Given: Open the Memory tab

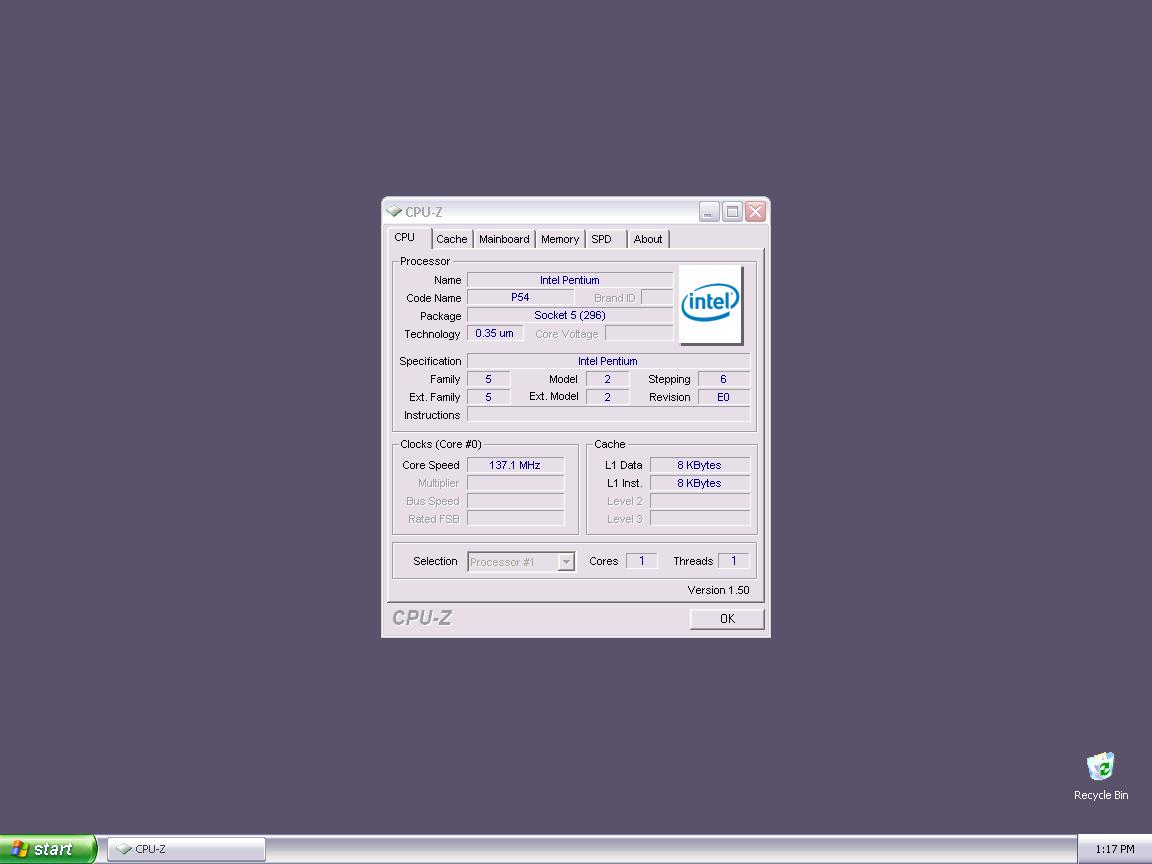Looking at the screenshot, I should tap(560, 239).
